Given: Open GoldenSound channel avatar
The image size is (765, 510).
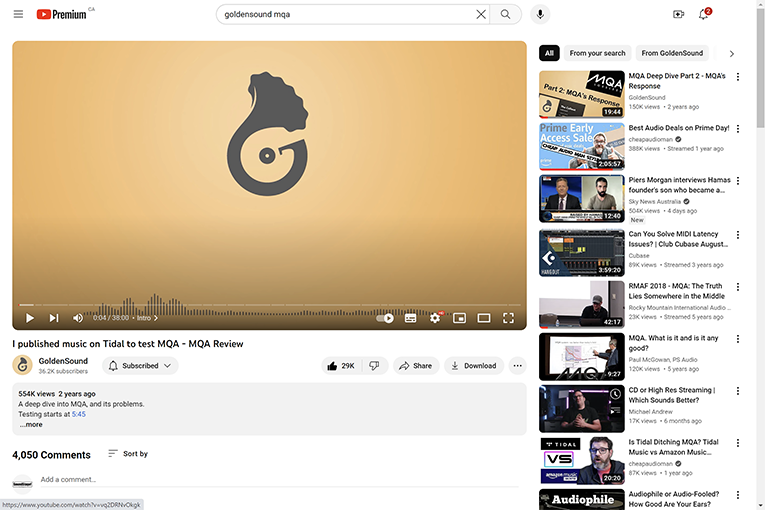Looking at the screenshot, I should click(22, 365).
